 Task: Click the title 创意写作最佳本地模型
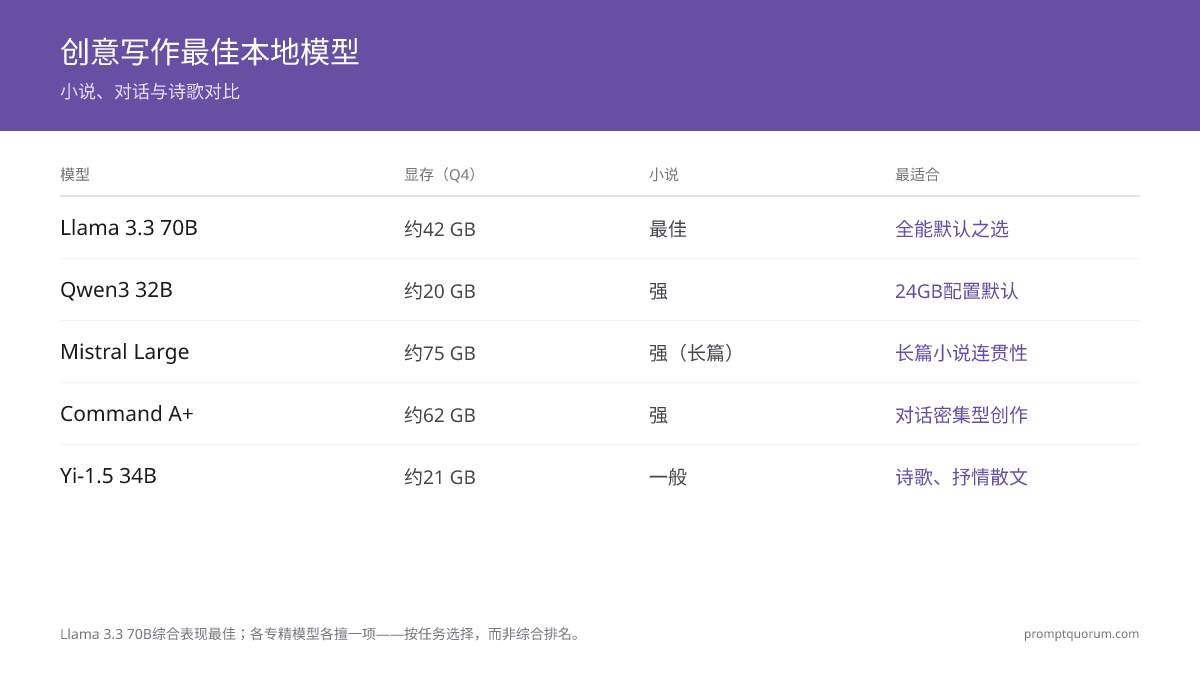[x=210, y=52]
